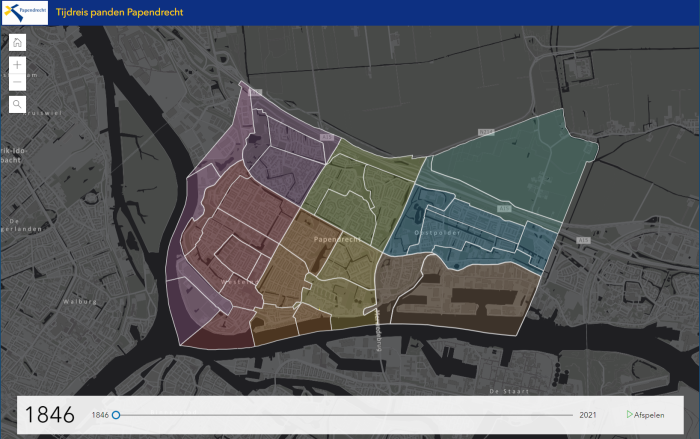Click the Papendrecht map label
The height and width of the screenshot is (439, 700).
pyautogui.click(x=335, y=241)
